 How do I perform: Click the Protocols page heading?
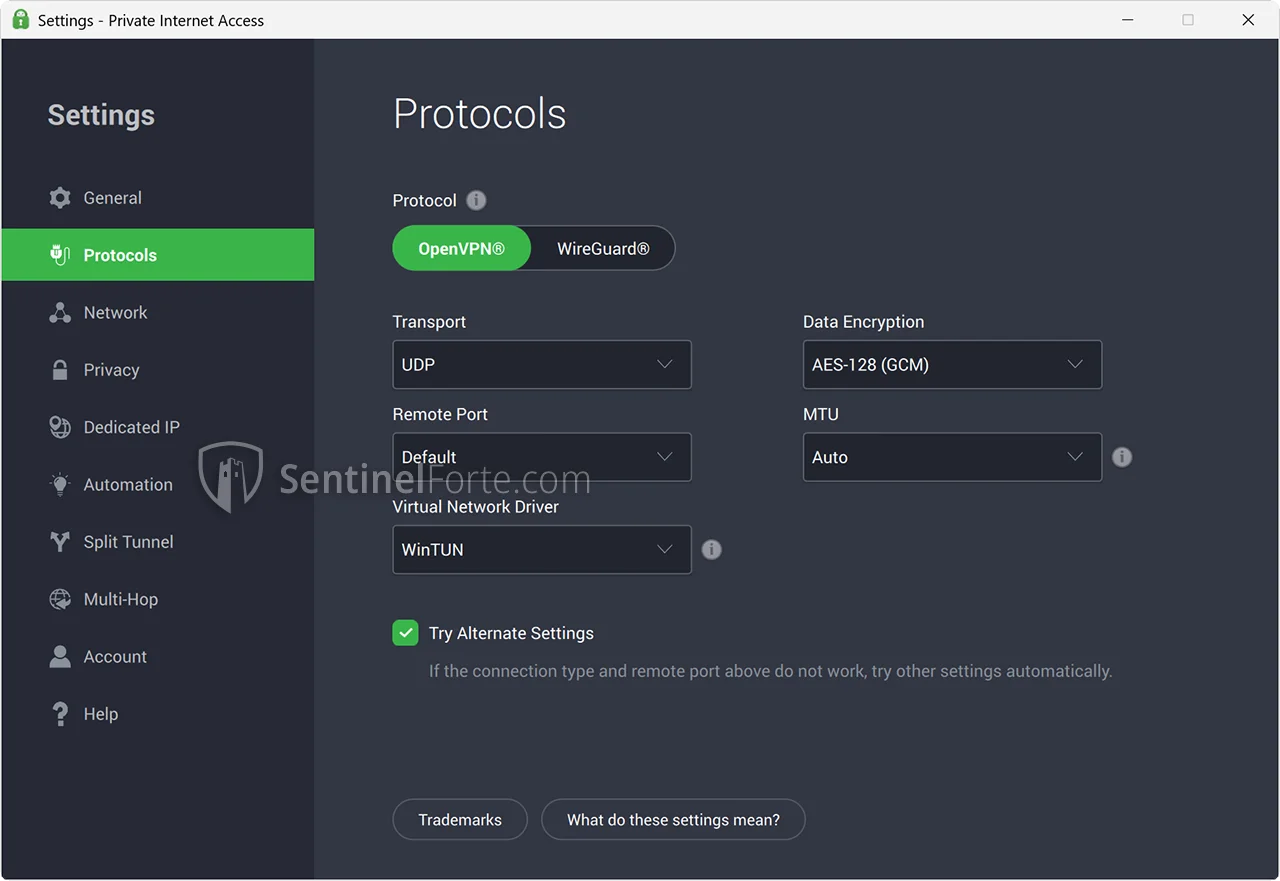(x=480, y=114)
